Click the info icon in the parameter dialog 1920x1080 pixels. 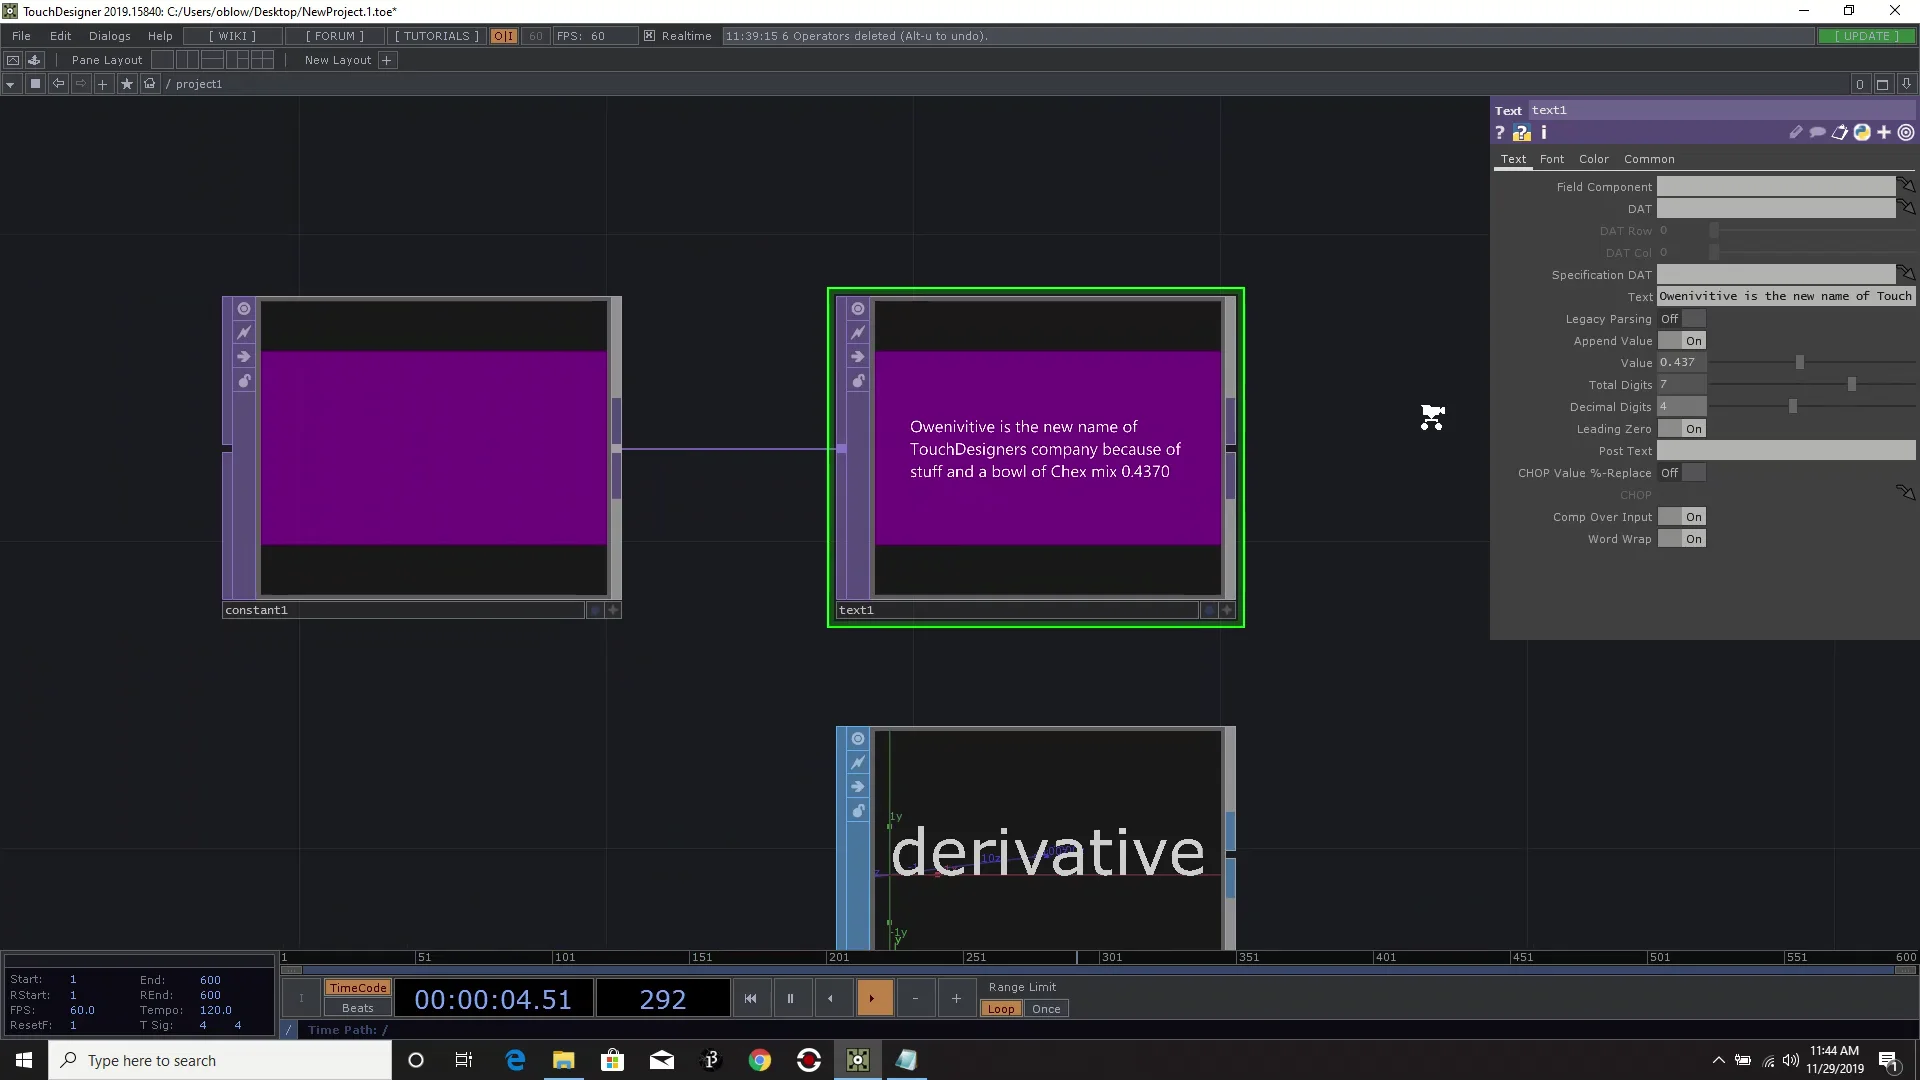1542,132
